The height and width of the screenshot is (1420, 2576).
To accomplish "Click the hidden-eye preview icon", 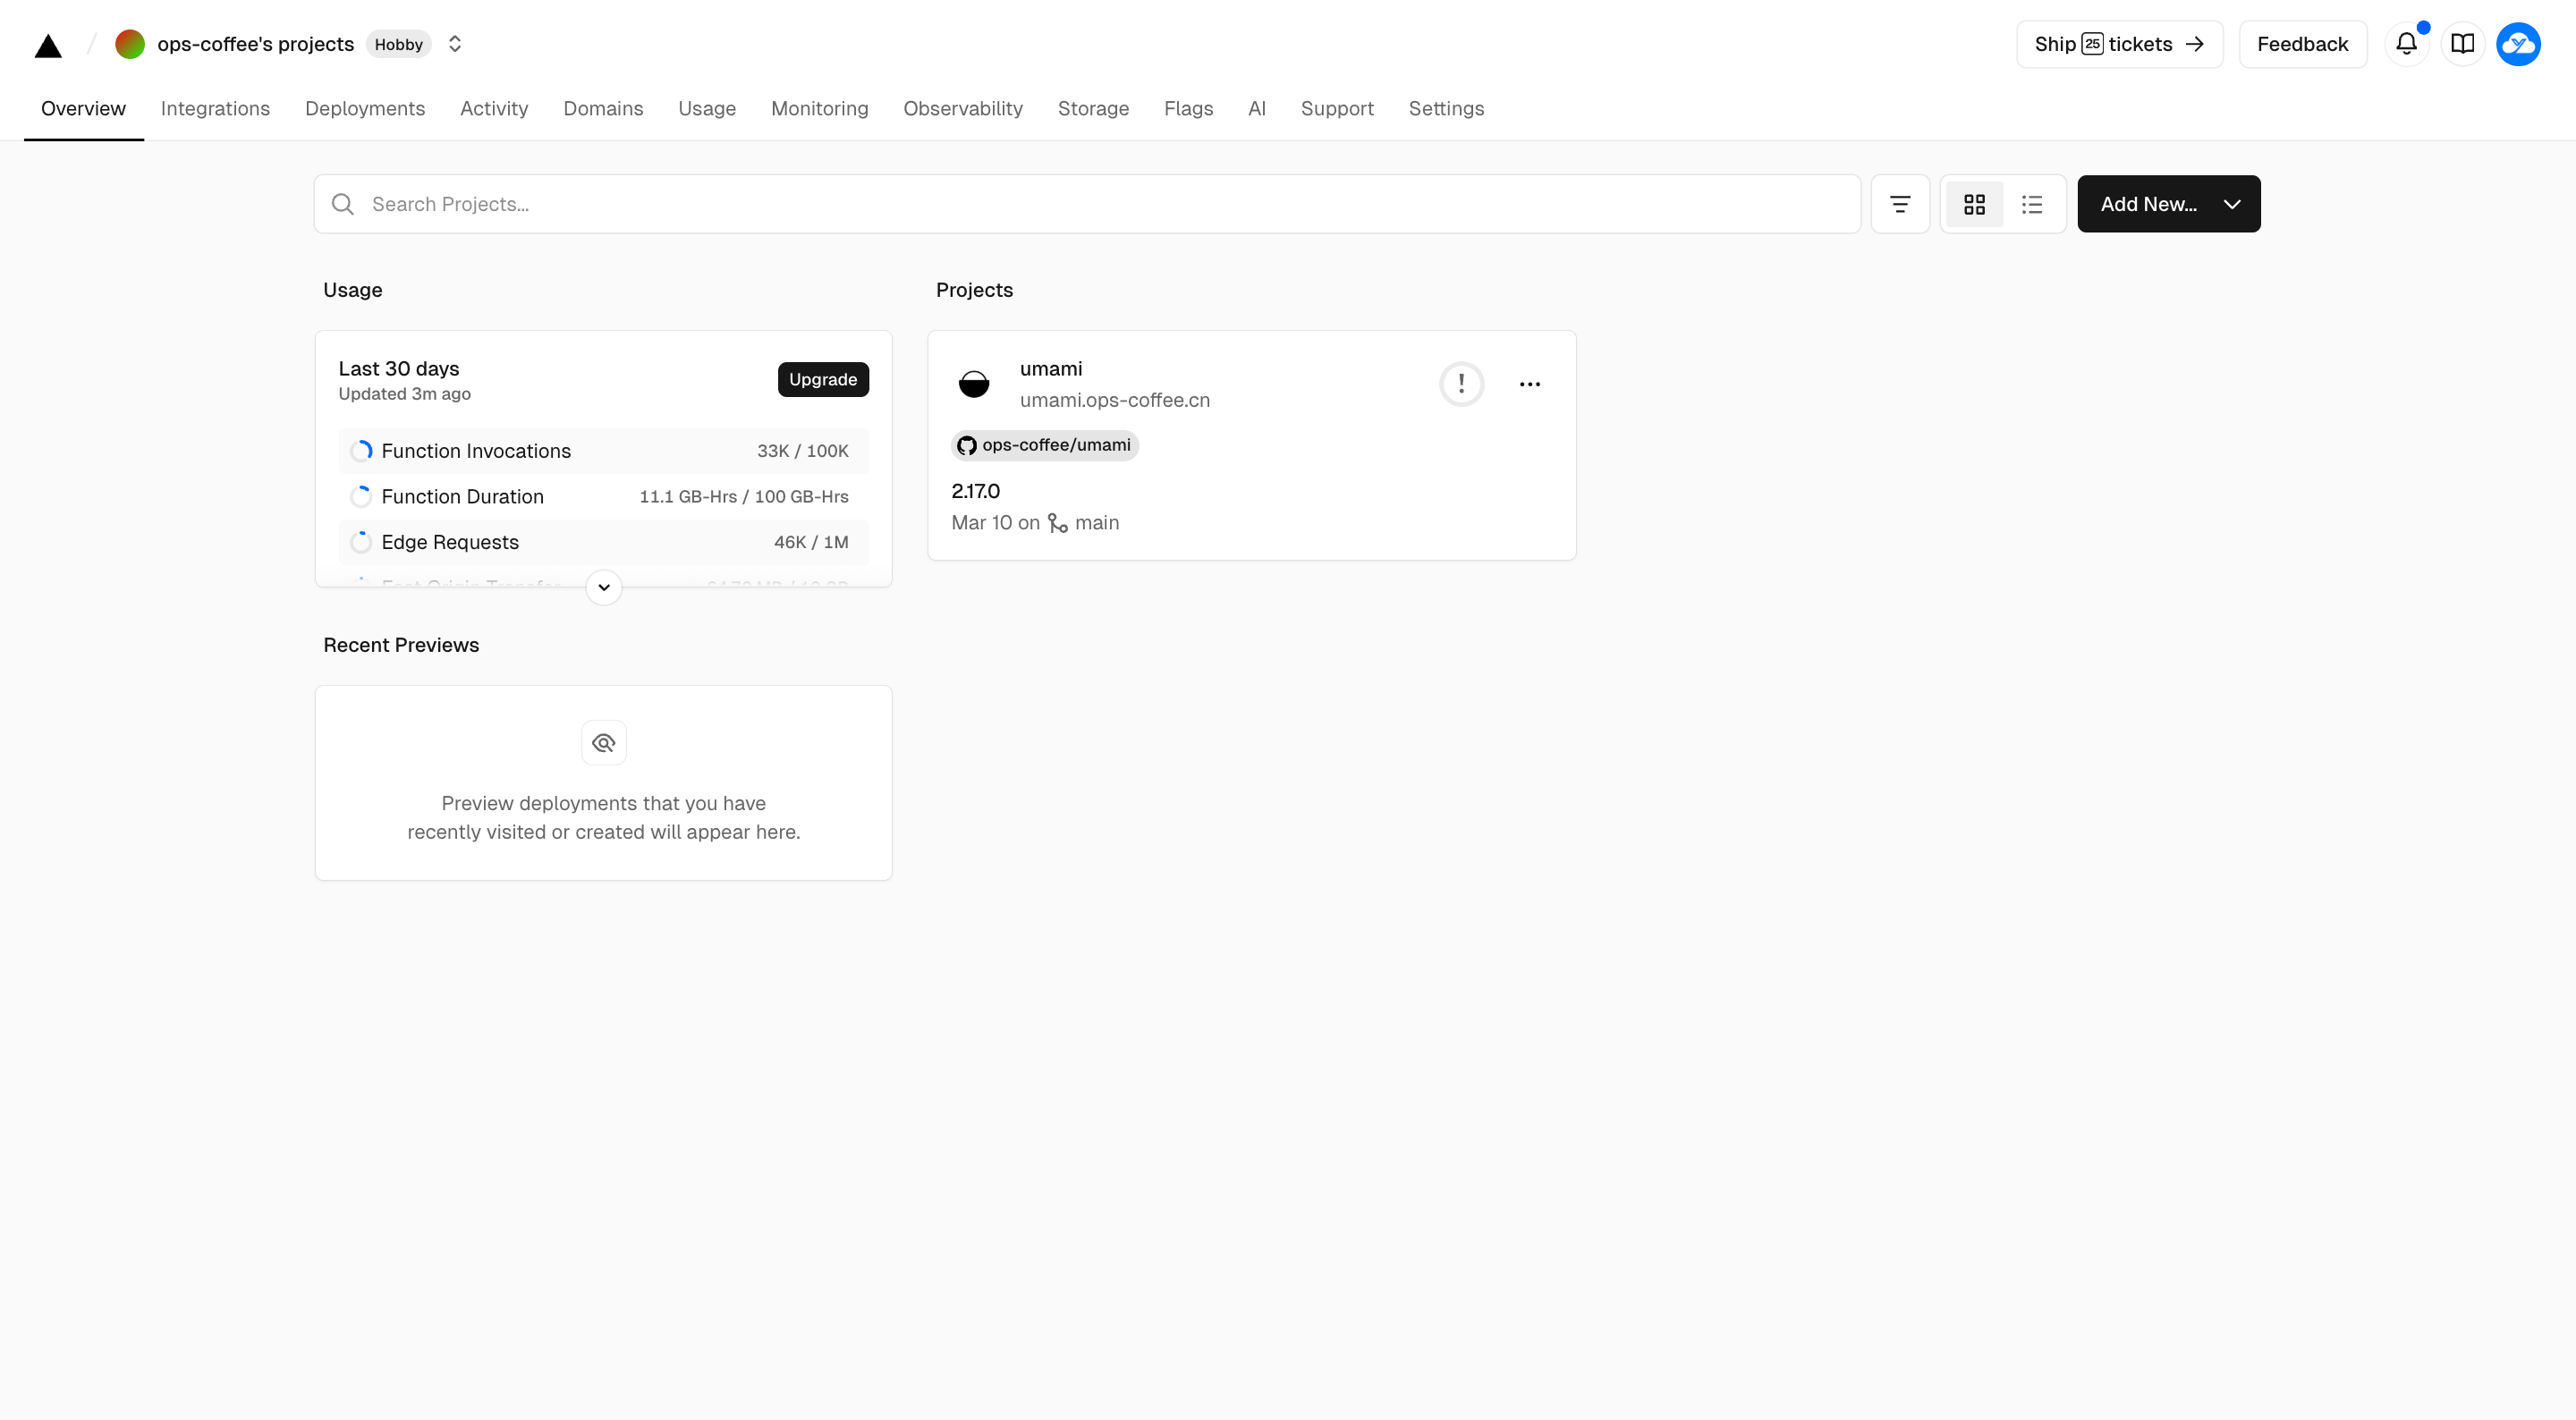I will [x=604, y=743].
